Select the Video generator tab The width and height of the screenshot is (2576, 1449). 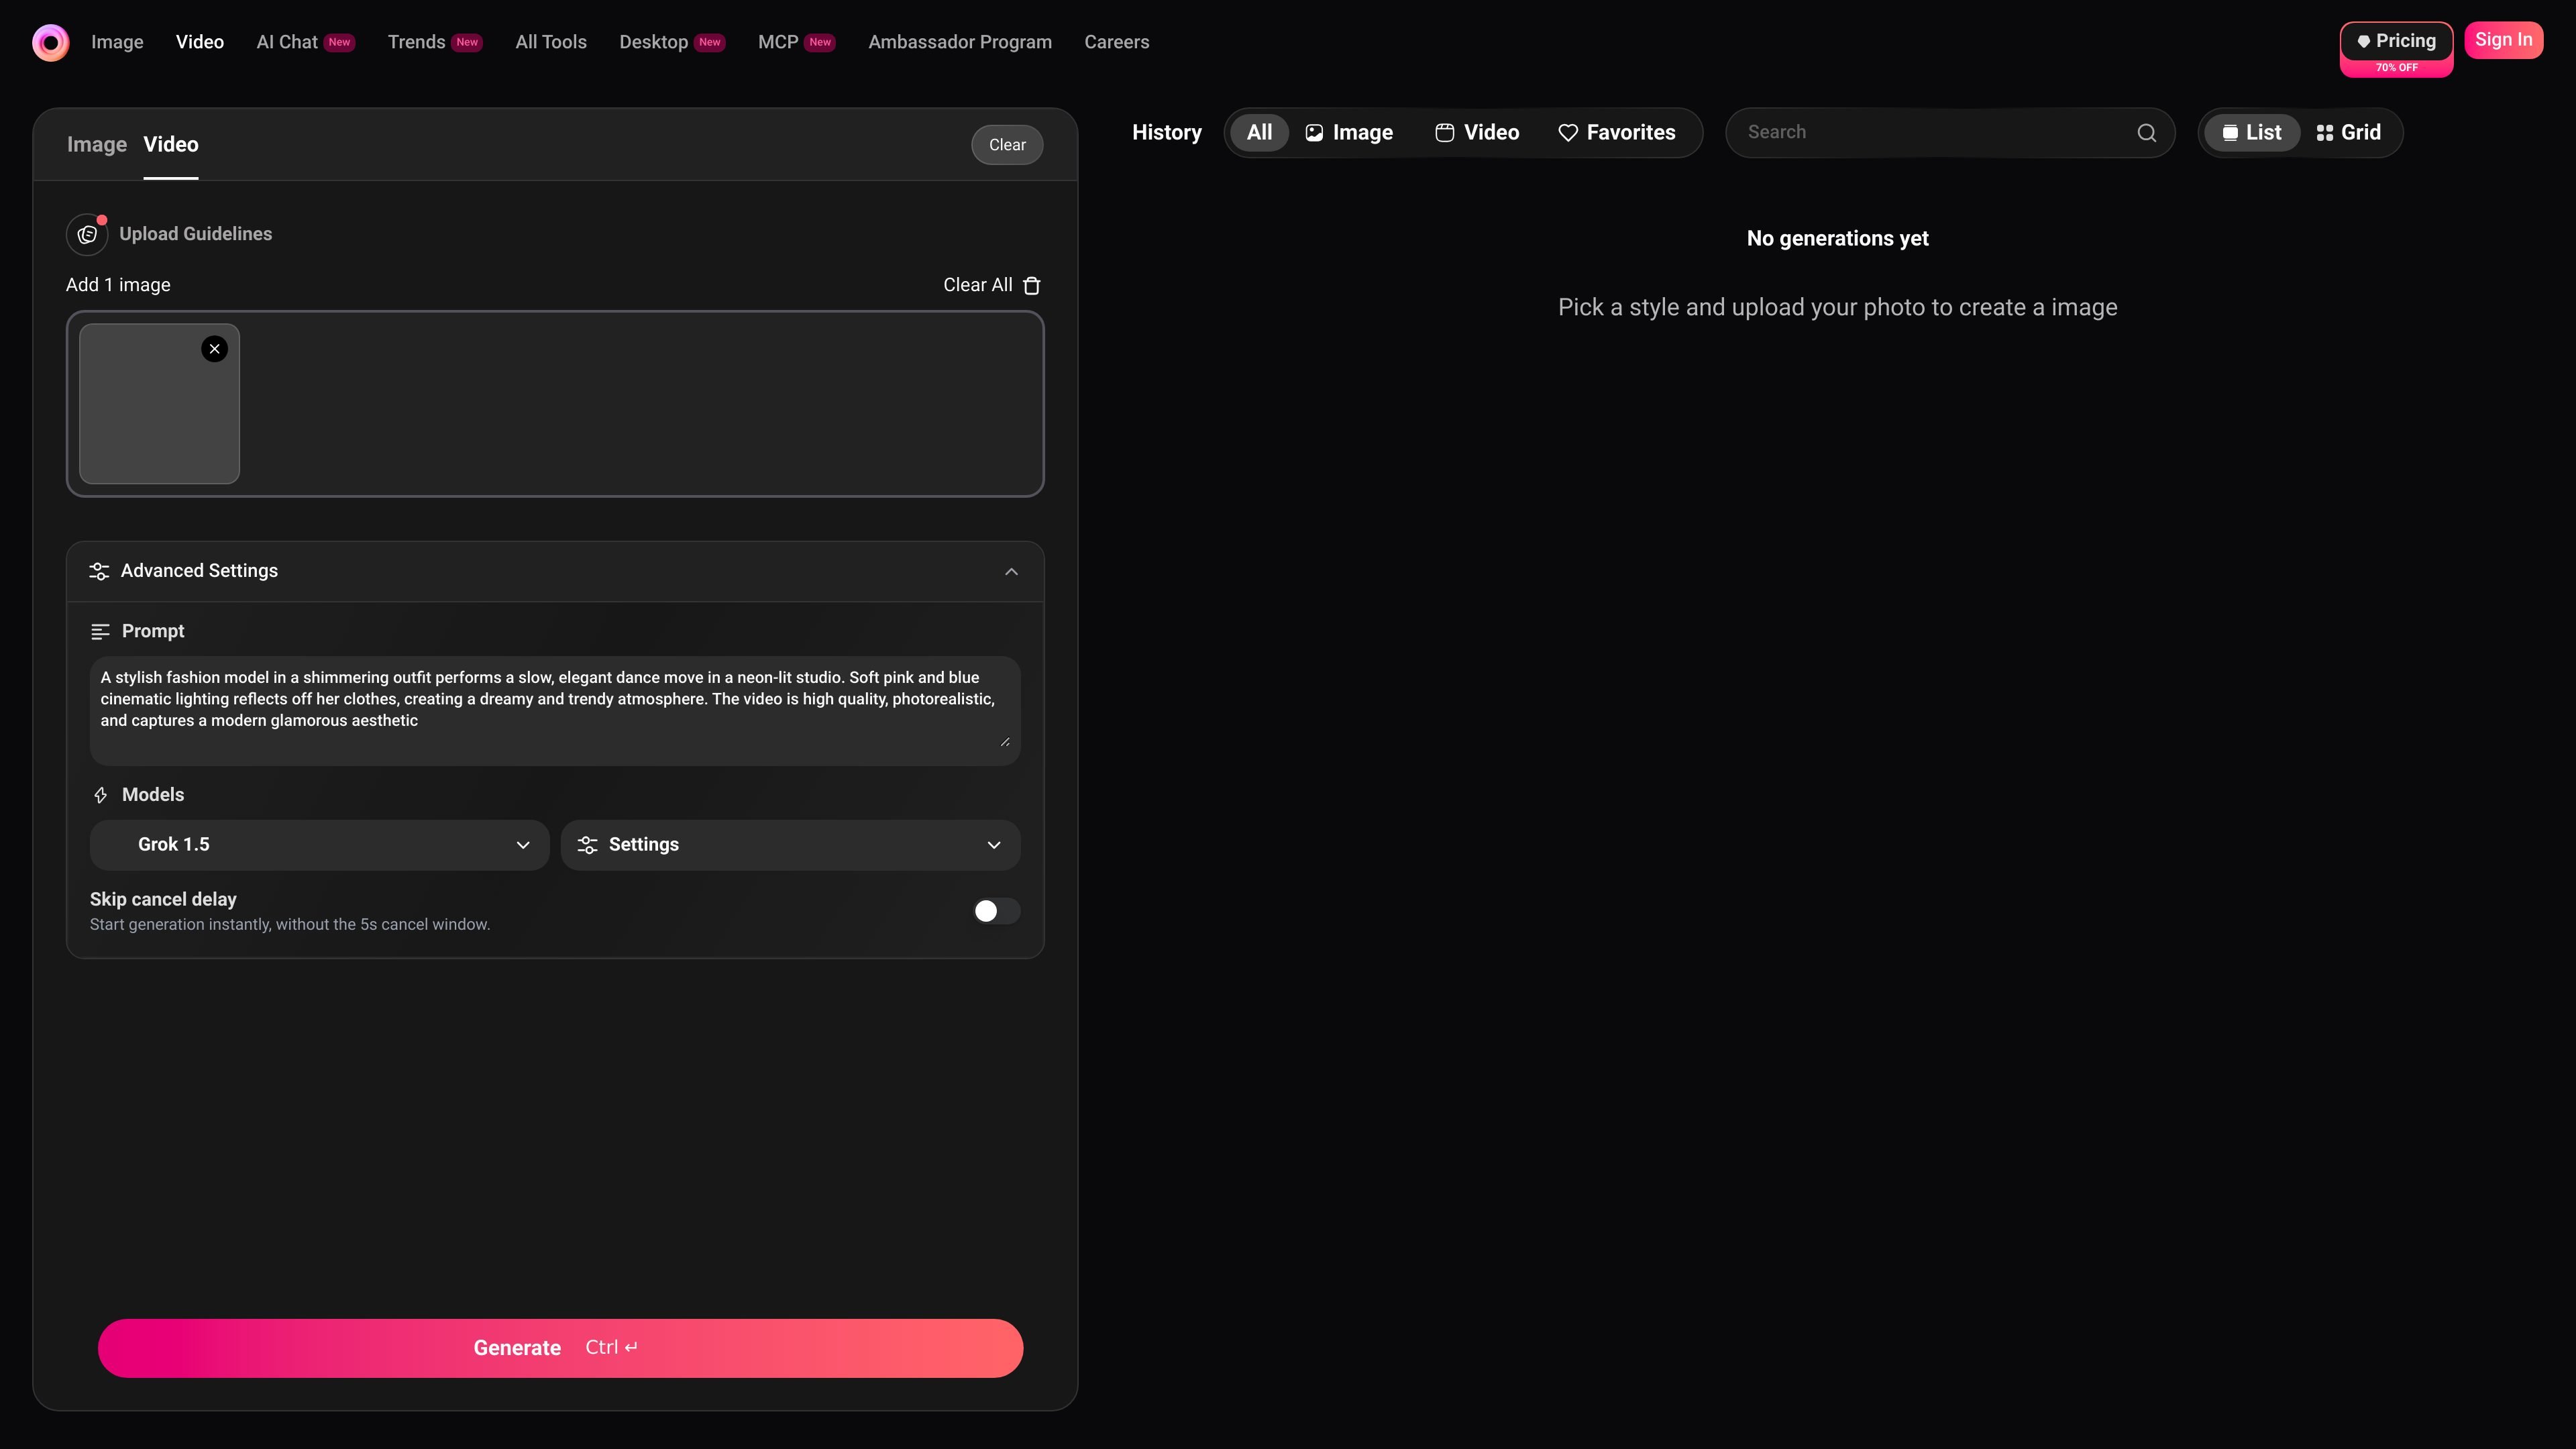171,145
